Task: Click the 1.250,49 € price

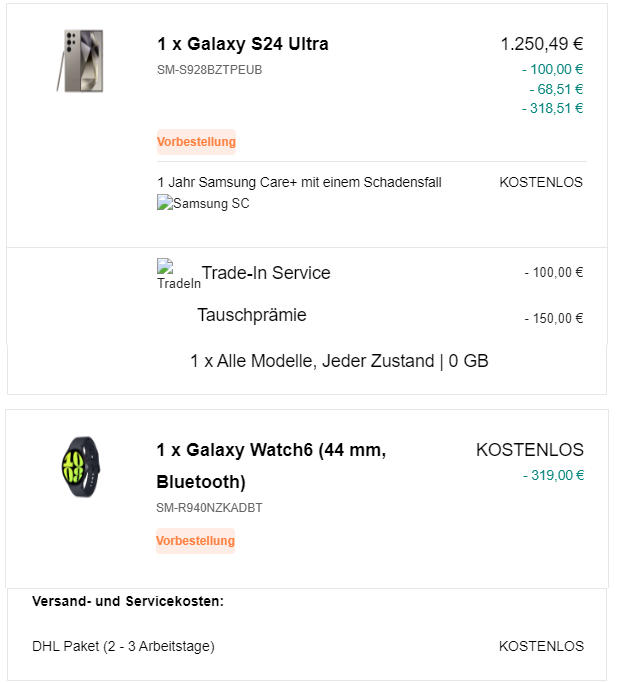Action: coord(542,44)
